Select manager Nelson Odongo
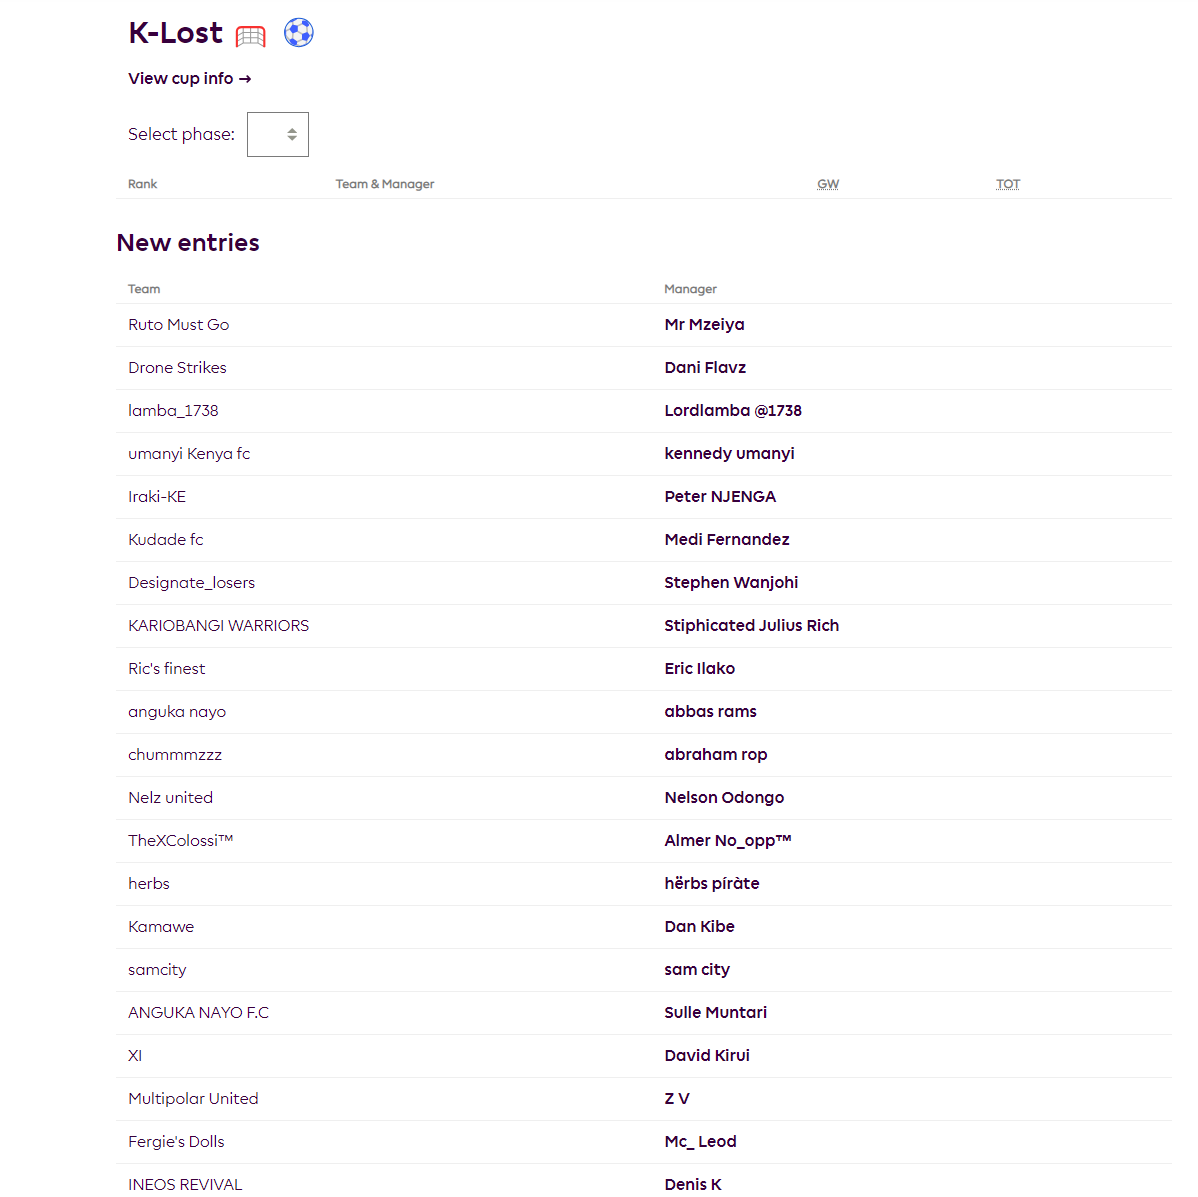This screenshot has width=1198, height=1197. (724, 797)
